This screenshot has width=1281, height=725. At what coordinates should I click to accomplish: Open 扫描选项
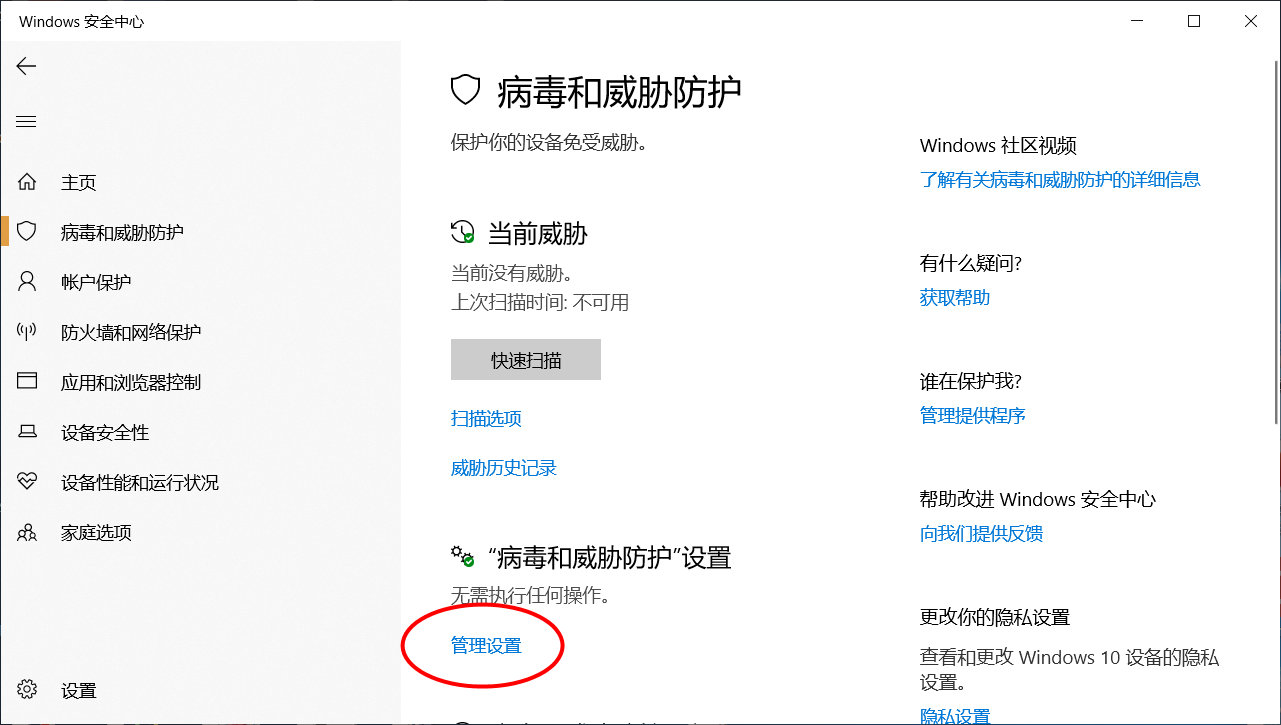pyautogui.click(x=486, y=418)
